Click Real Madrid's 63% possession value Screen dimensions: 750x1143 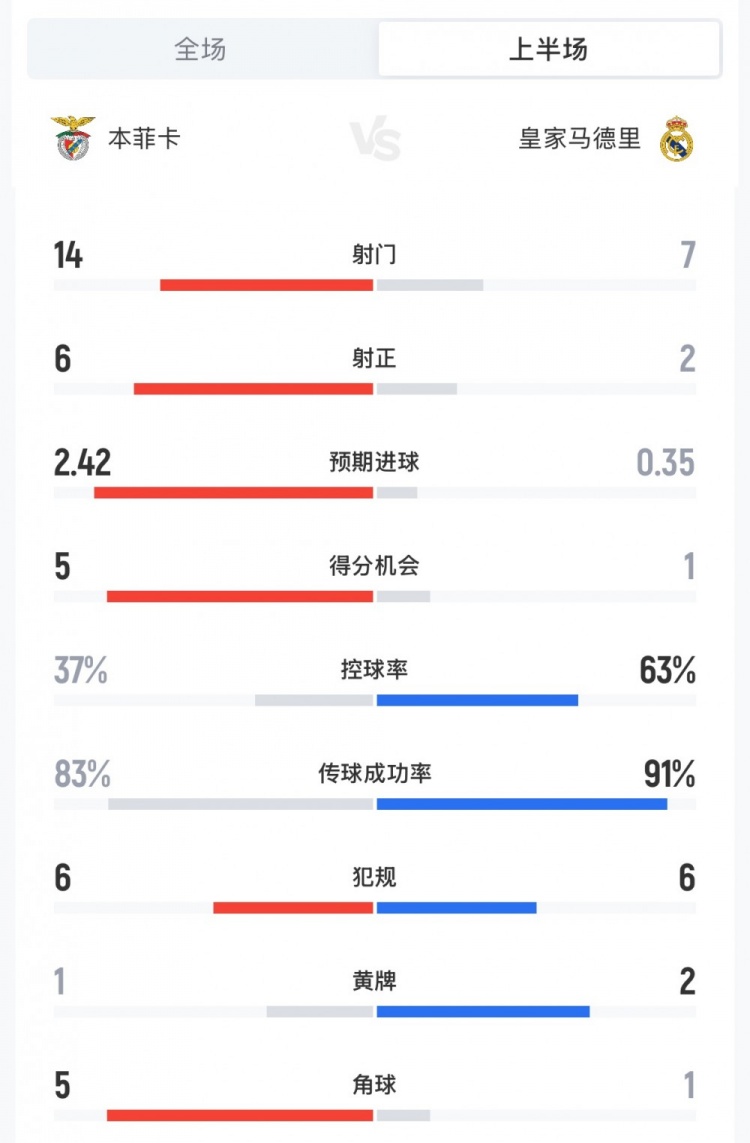(x=668, y=671)
